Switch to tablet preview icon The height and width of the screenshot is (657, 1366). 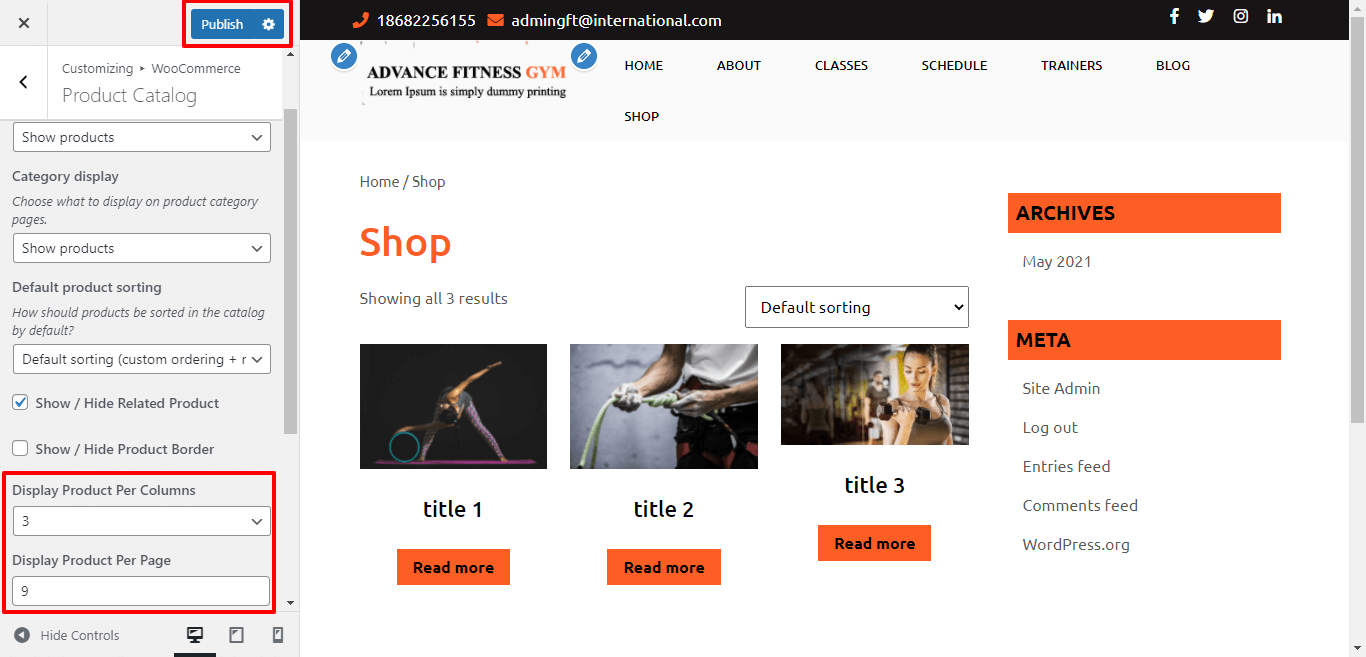pos(236,635)
